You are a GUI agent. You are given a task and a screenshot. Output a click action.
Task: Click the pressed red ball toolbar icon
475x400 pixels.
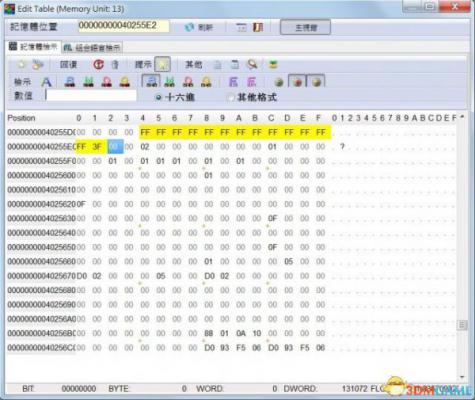click(297, 81)
